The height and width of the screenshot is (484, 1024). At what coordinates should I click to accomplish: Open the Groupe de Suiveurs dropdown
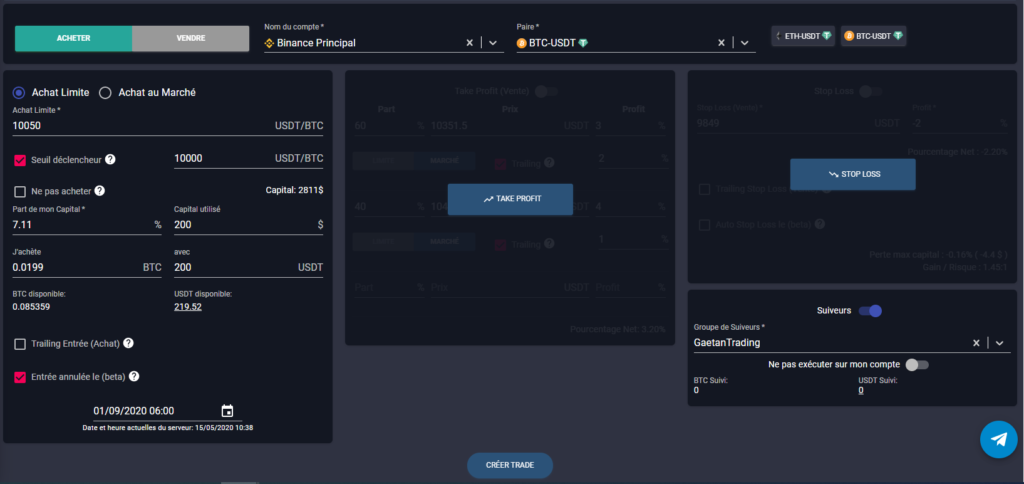point(998,343)
